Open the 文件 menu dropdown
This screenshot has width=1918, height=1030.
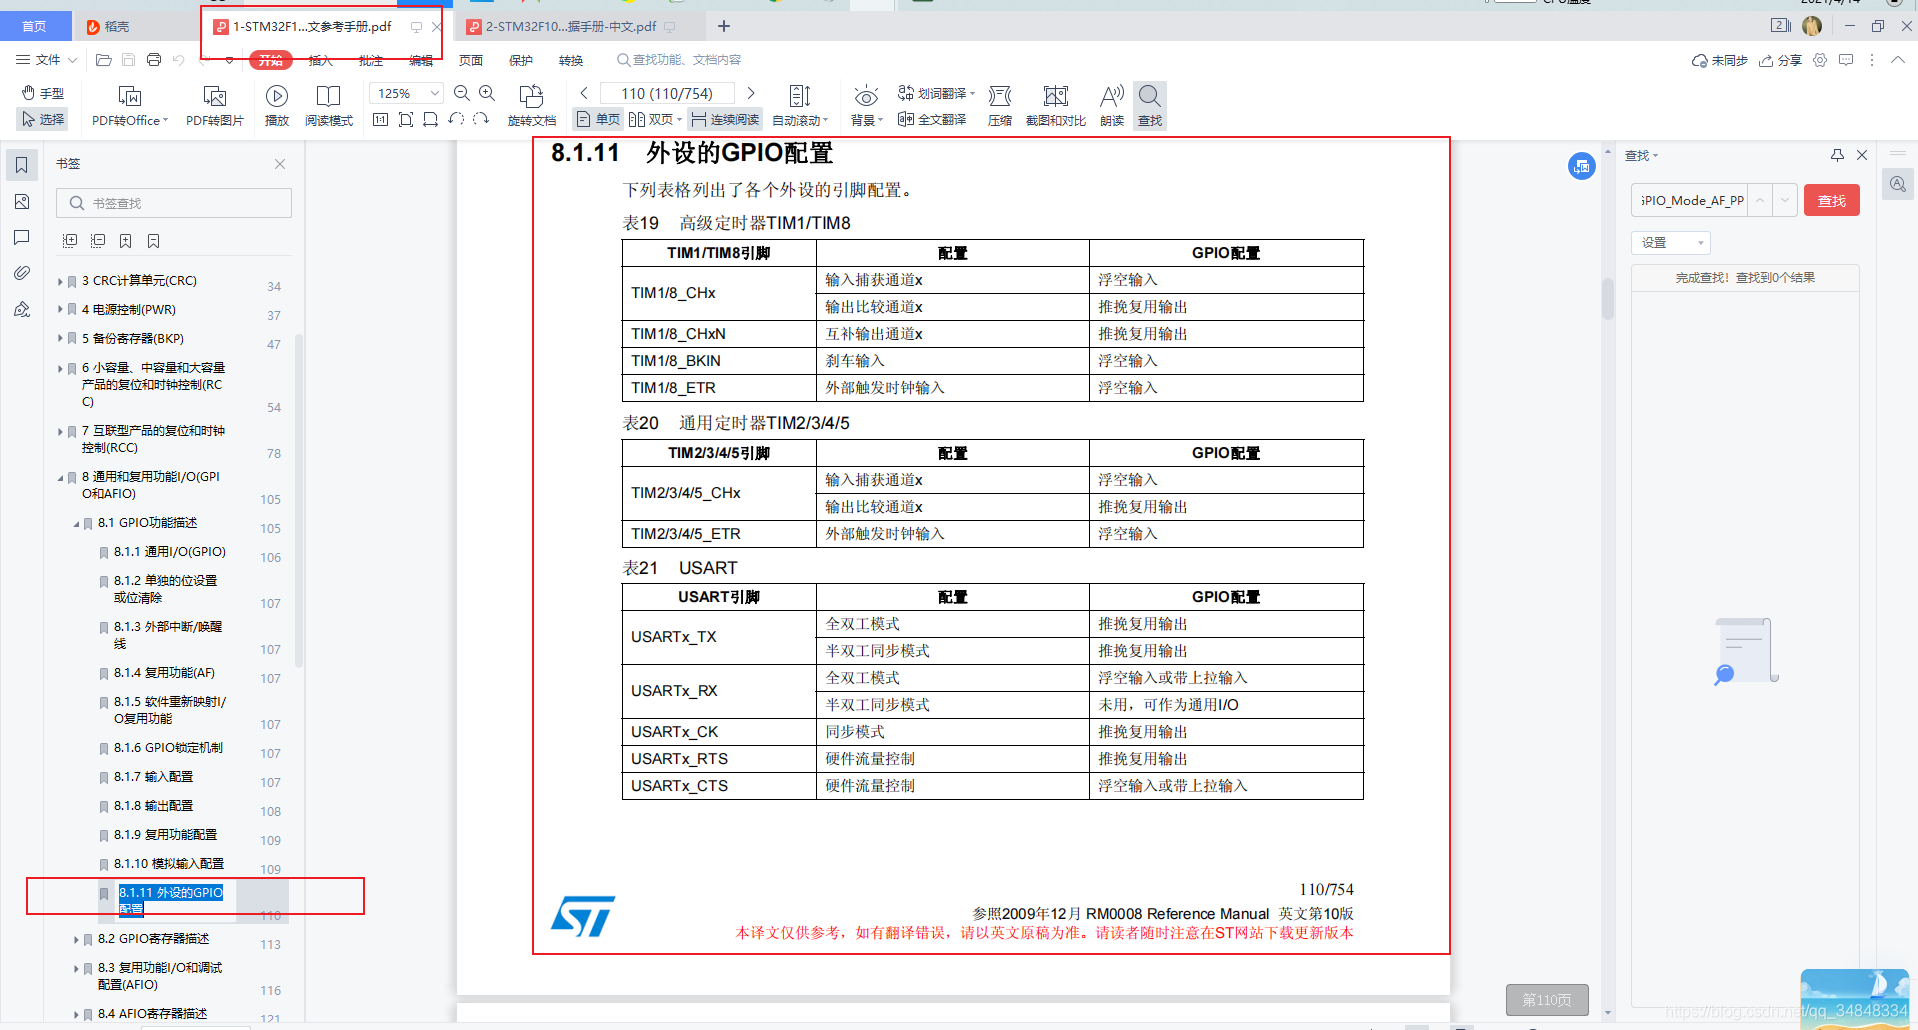[x=47, y=60]
